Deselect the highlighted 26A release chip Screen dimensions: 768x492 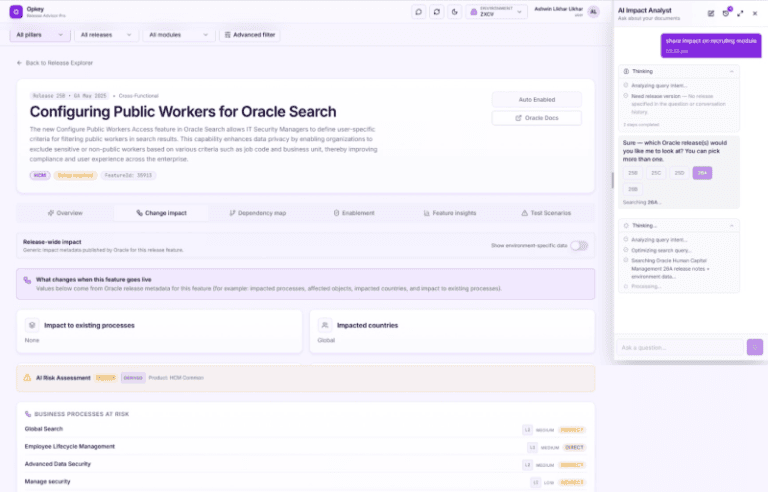(702, 173)
